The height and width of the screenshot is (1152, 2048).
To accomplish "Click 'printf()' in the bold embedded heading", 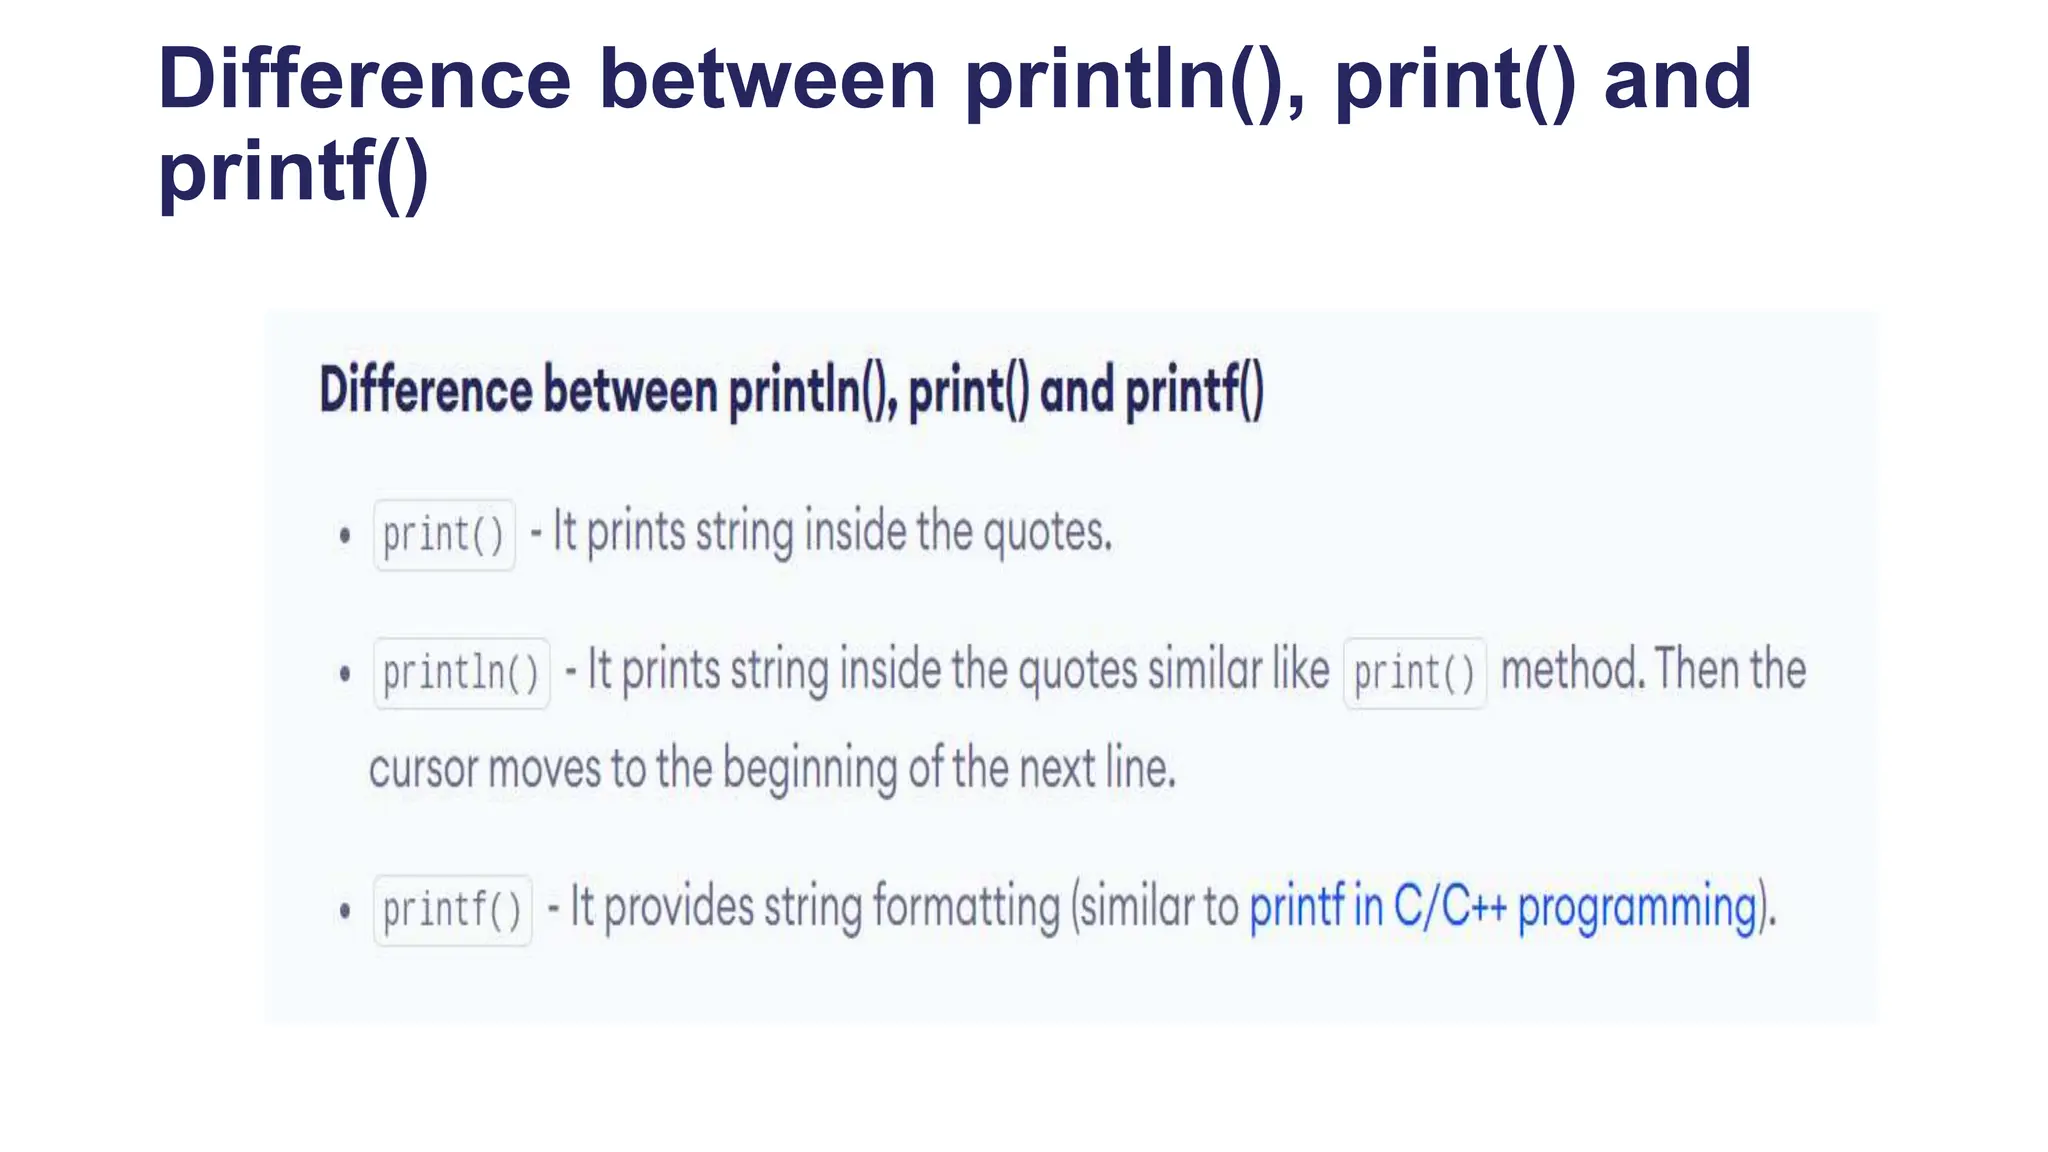I will coord(1195,390).
